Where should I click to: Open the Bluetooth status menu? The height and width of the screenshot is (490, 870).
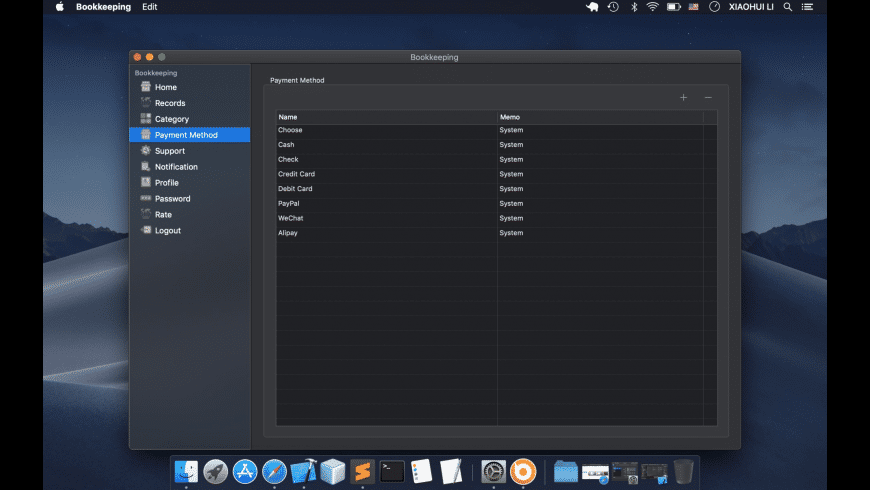[634, 7]
